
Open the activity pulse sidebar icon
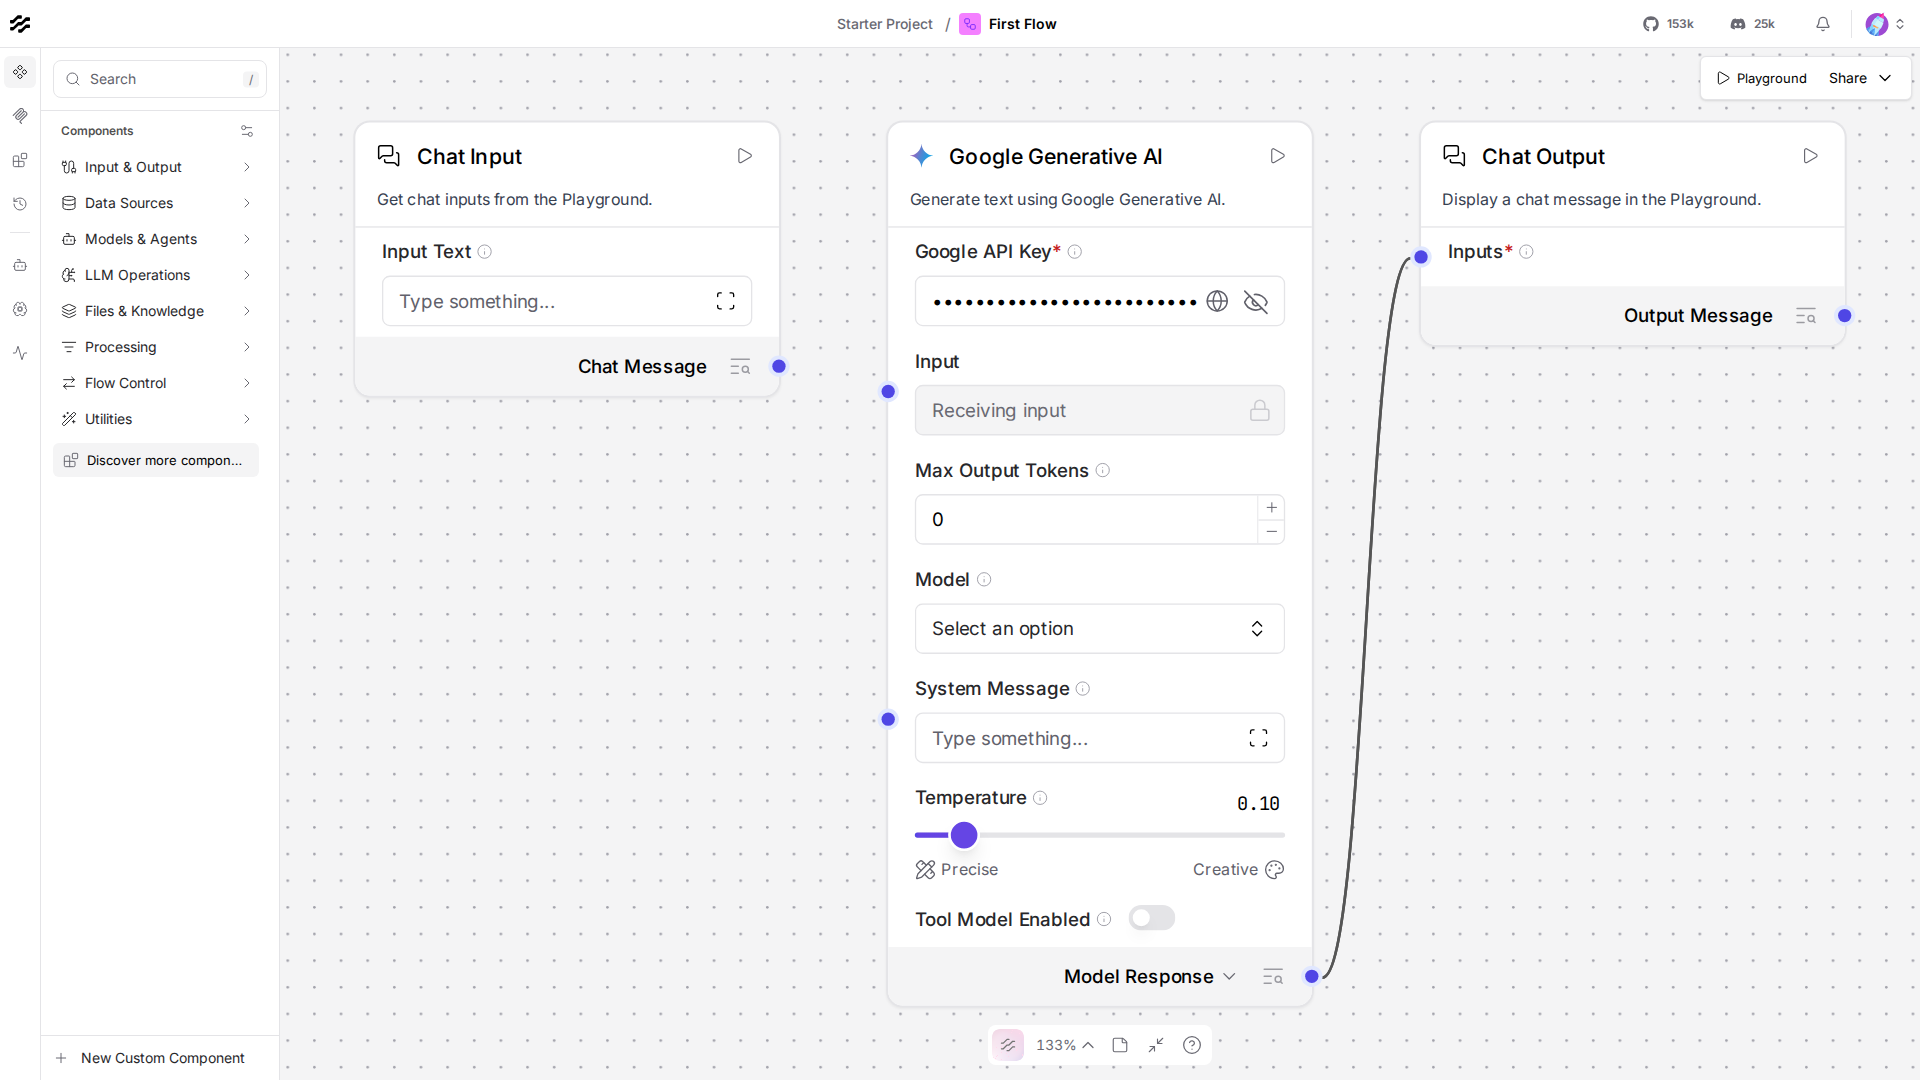coord(20,353)
